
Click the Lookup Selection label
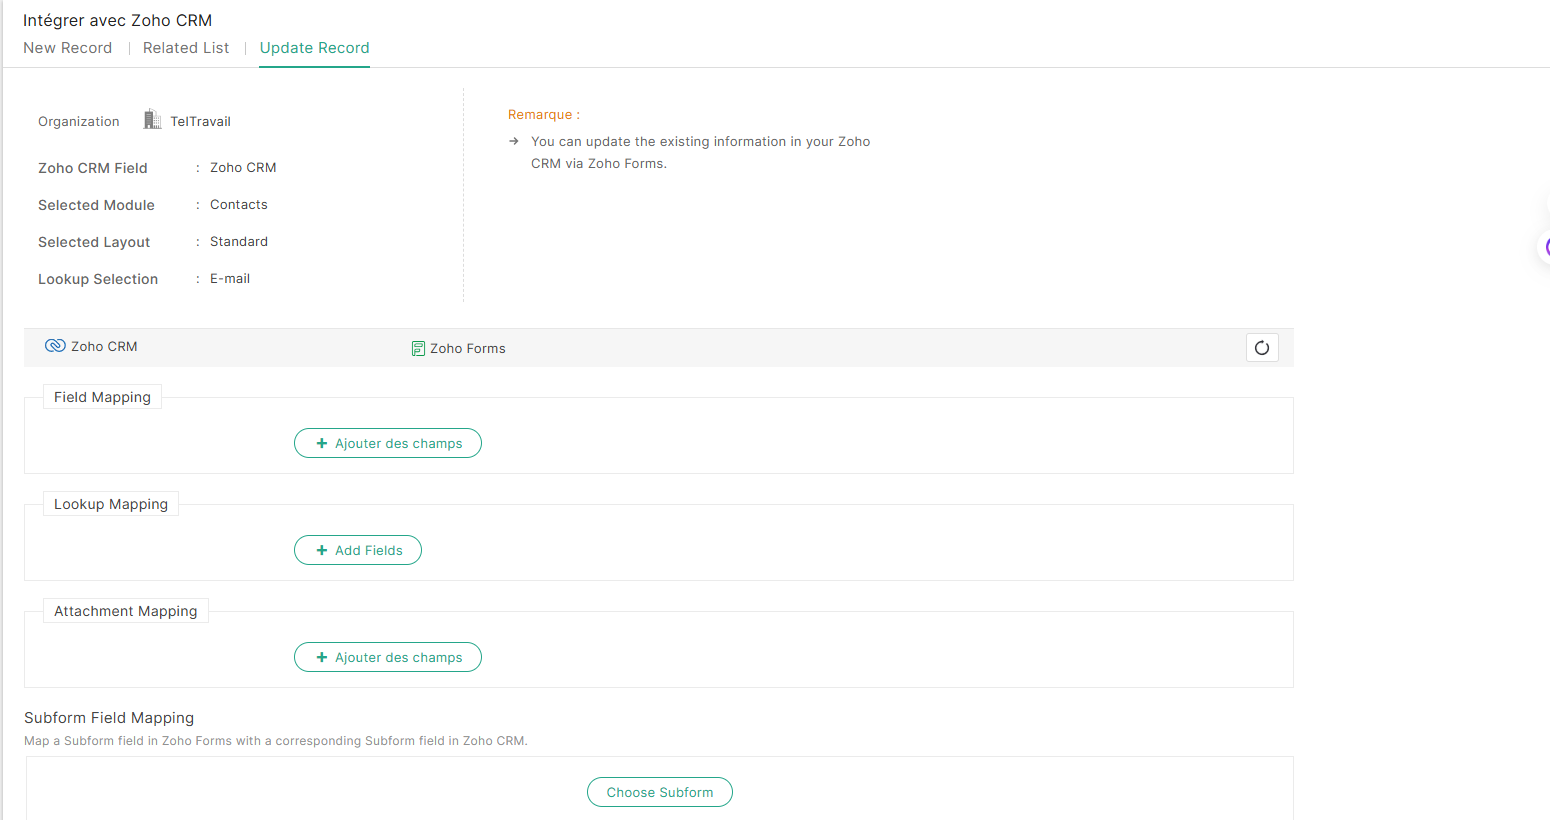point(98,279)
